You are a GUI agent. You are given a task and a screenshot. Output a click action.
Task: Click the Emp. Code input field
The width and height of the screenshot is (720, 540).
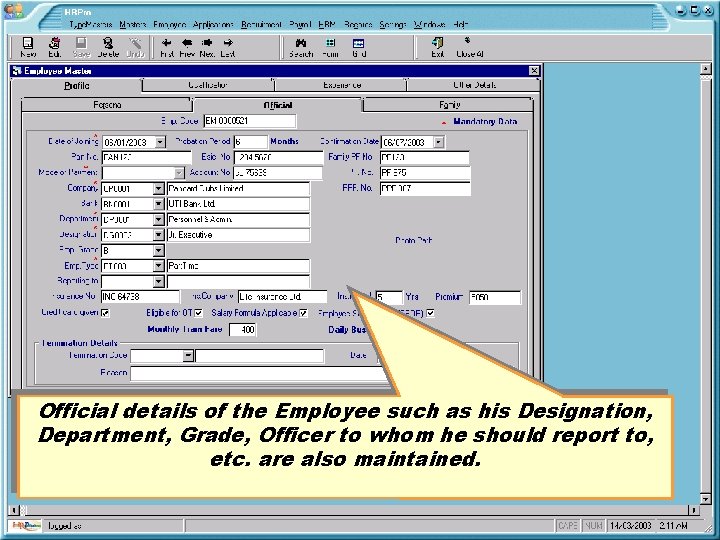[x=250, y=121]
